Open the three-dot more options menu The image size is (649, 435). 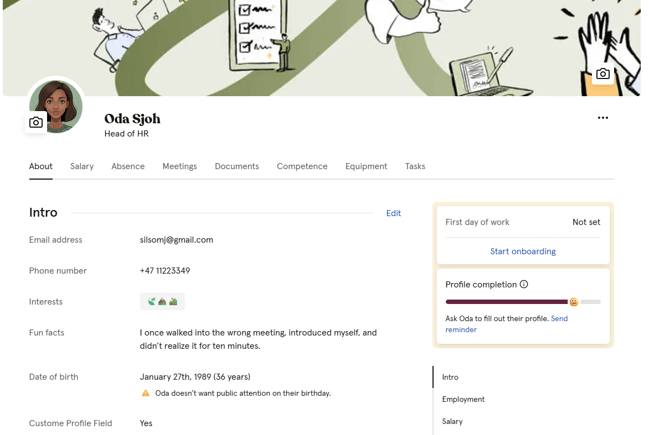click(603, 118)
